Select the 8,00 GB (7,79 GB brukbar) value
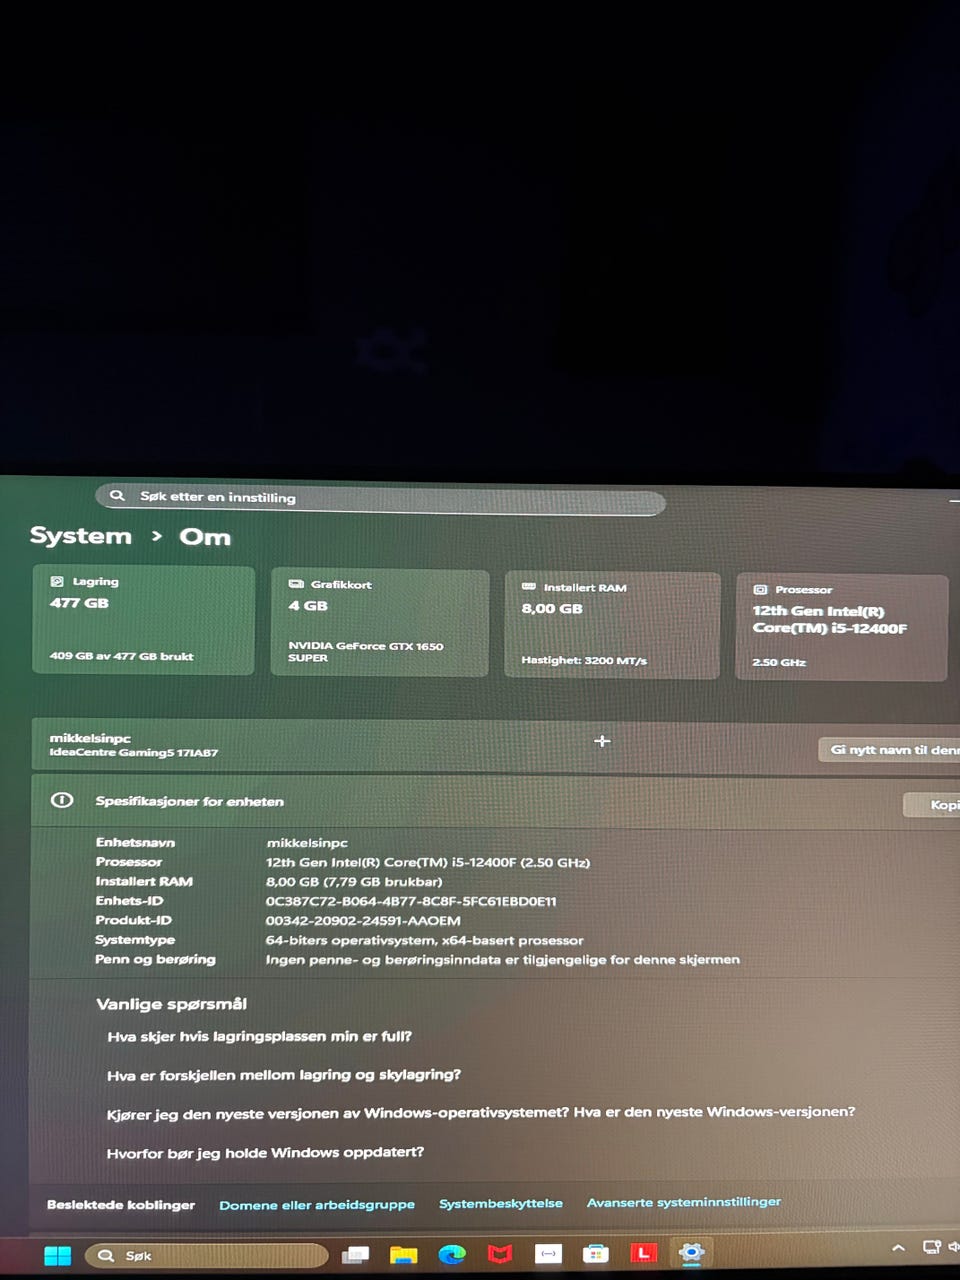Screen dimensions: 960x1280 pos(354,881)
